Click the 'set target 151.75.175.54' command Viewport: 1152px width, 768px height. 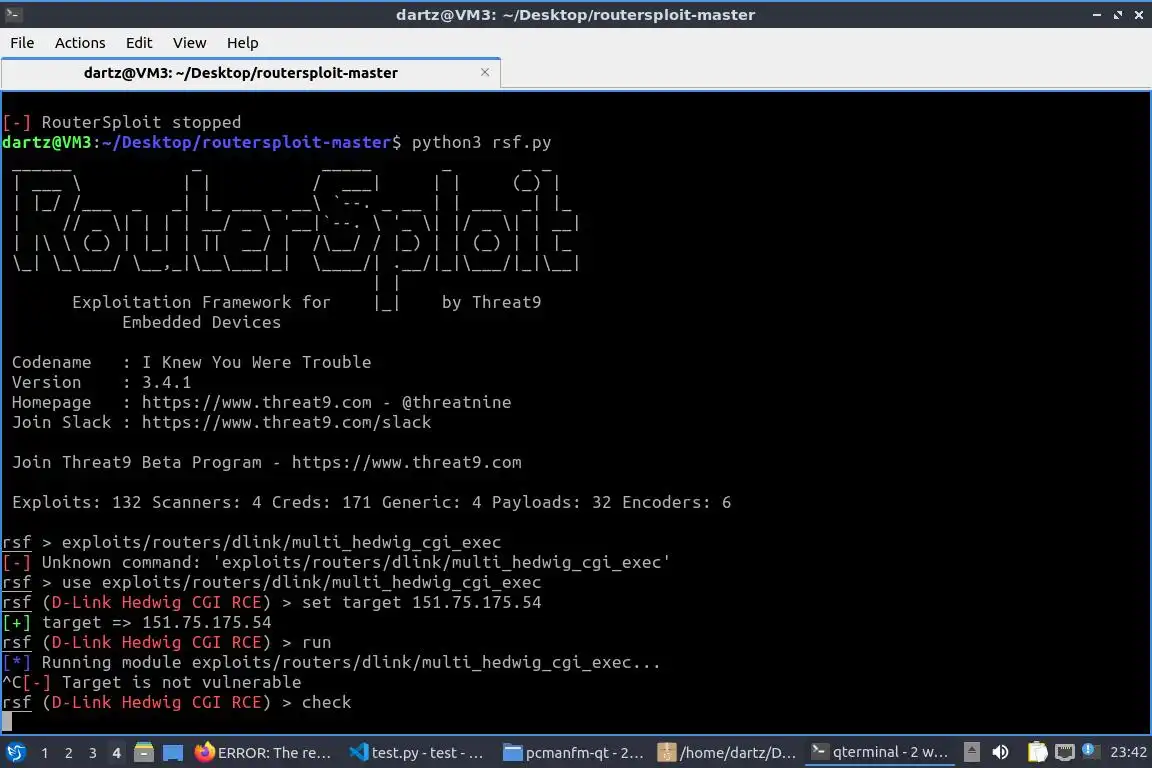421,603
